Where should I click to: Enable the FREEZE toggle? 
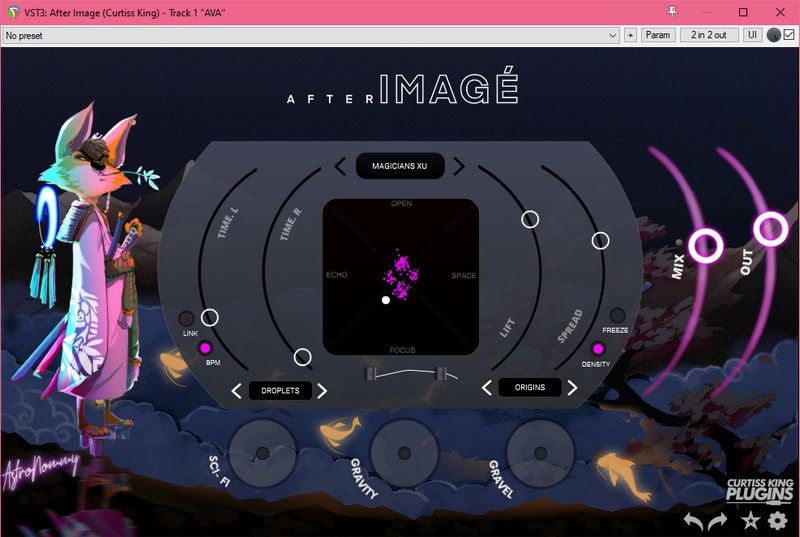click(x=617, y=315)
